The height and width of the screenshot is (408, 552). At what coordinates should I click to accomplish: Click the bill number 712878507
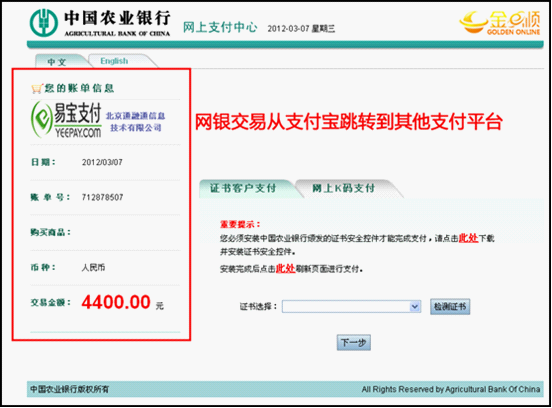point(102,197)
